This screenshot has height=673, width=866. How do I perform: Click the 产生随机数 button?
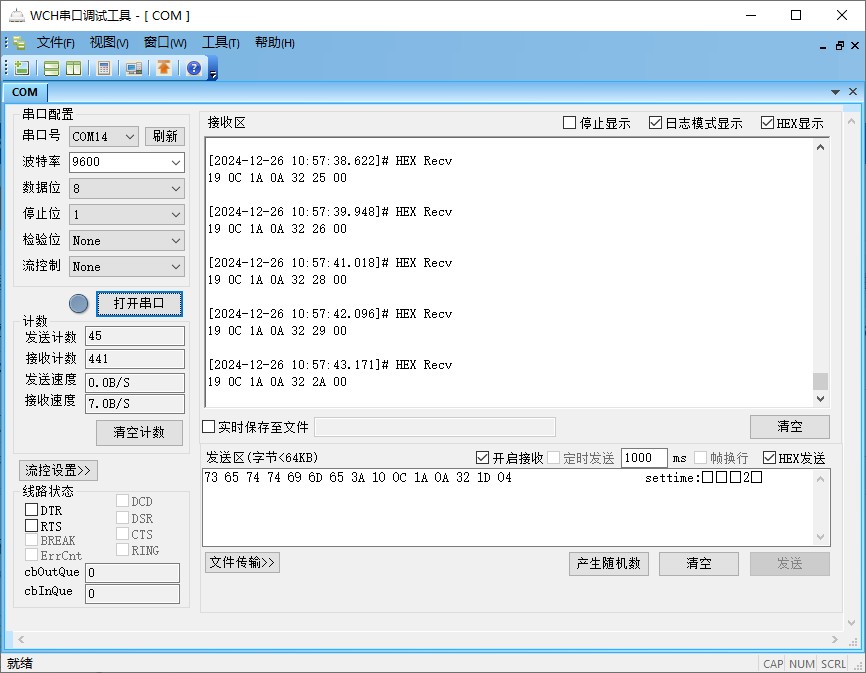click(608, 563)
